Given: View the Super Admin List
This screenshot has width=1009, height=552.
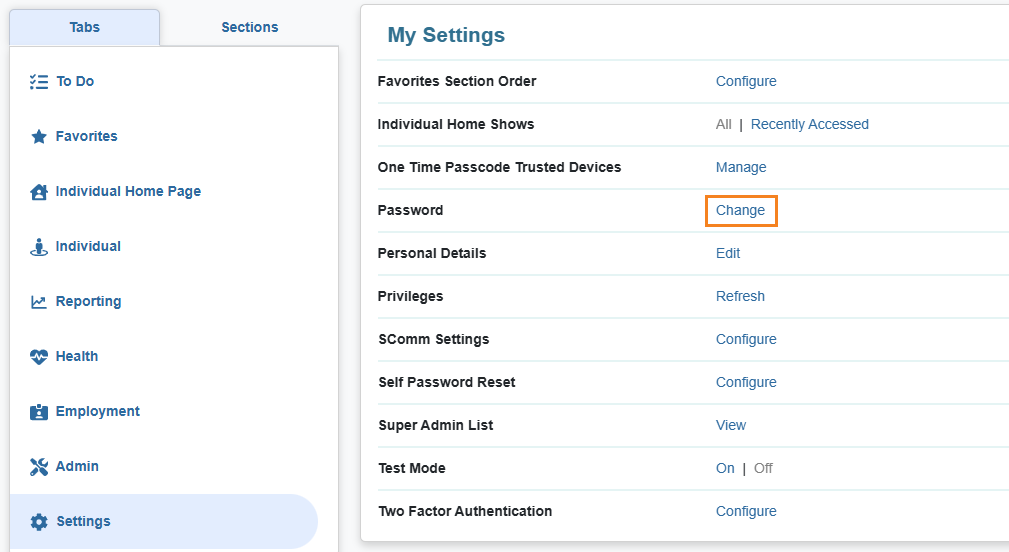Looking at the screenshot, I should click(x=731, y=425).
